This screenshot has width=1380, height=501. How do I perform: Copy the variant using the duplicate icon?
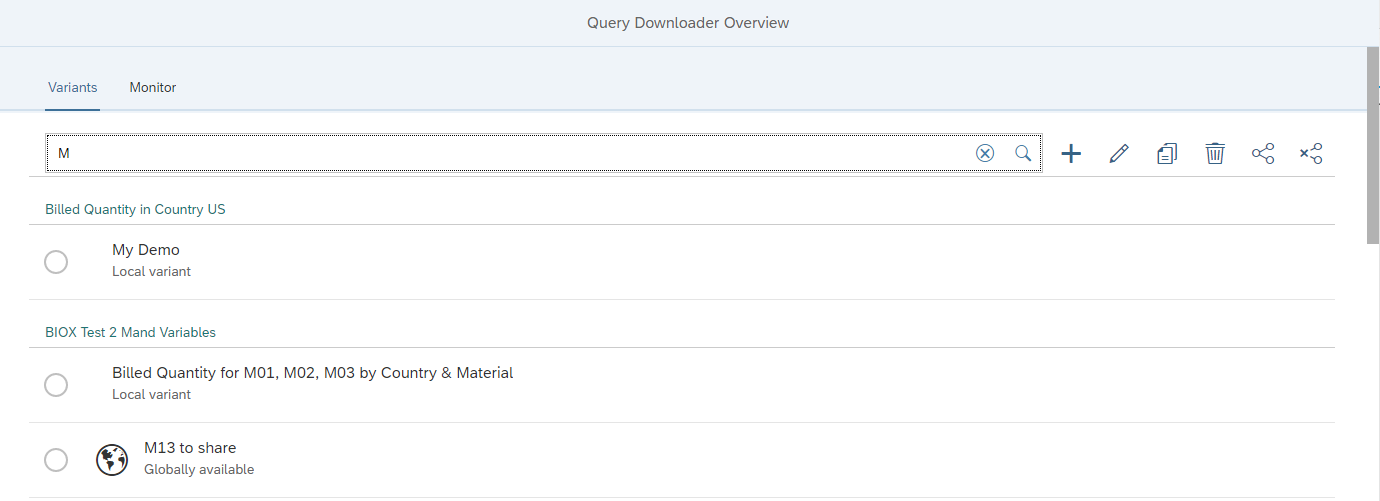click(1167, 153)
